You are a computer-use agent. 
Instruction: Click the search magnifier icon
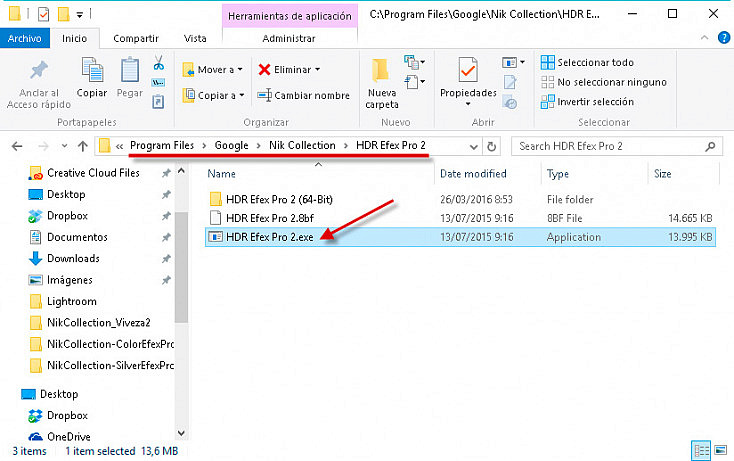(x=710, y=146)
